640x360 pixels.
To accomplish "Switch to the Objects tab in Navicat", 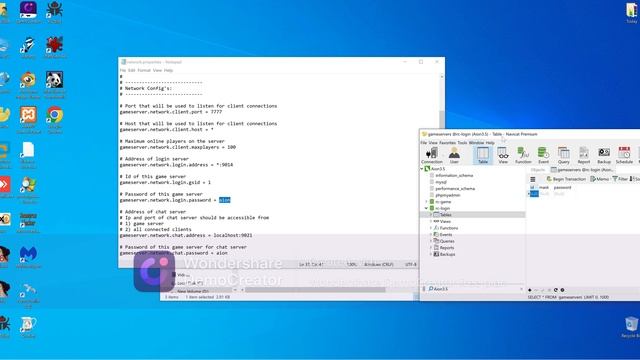I will click(x=538, y=169).
